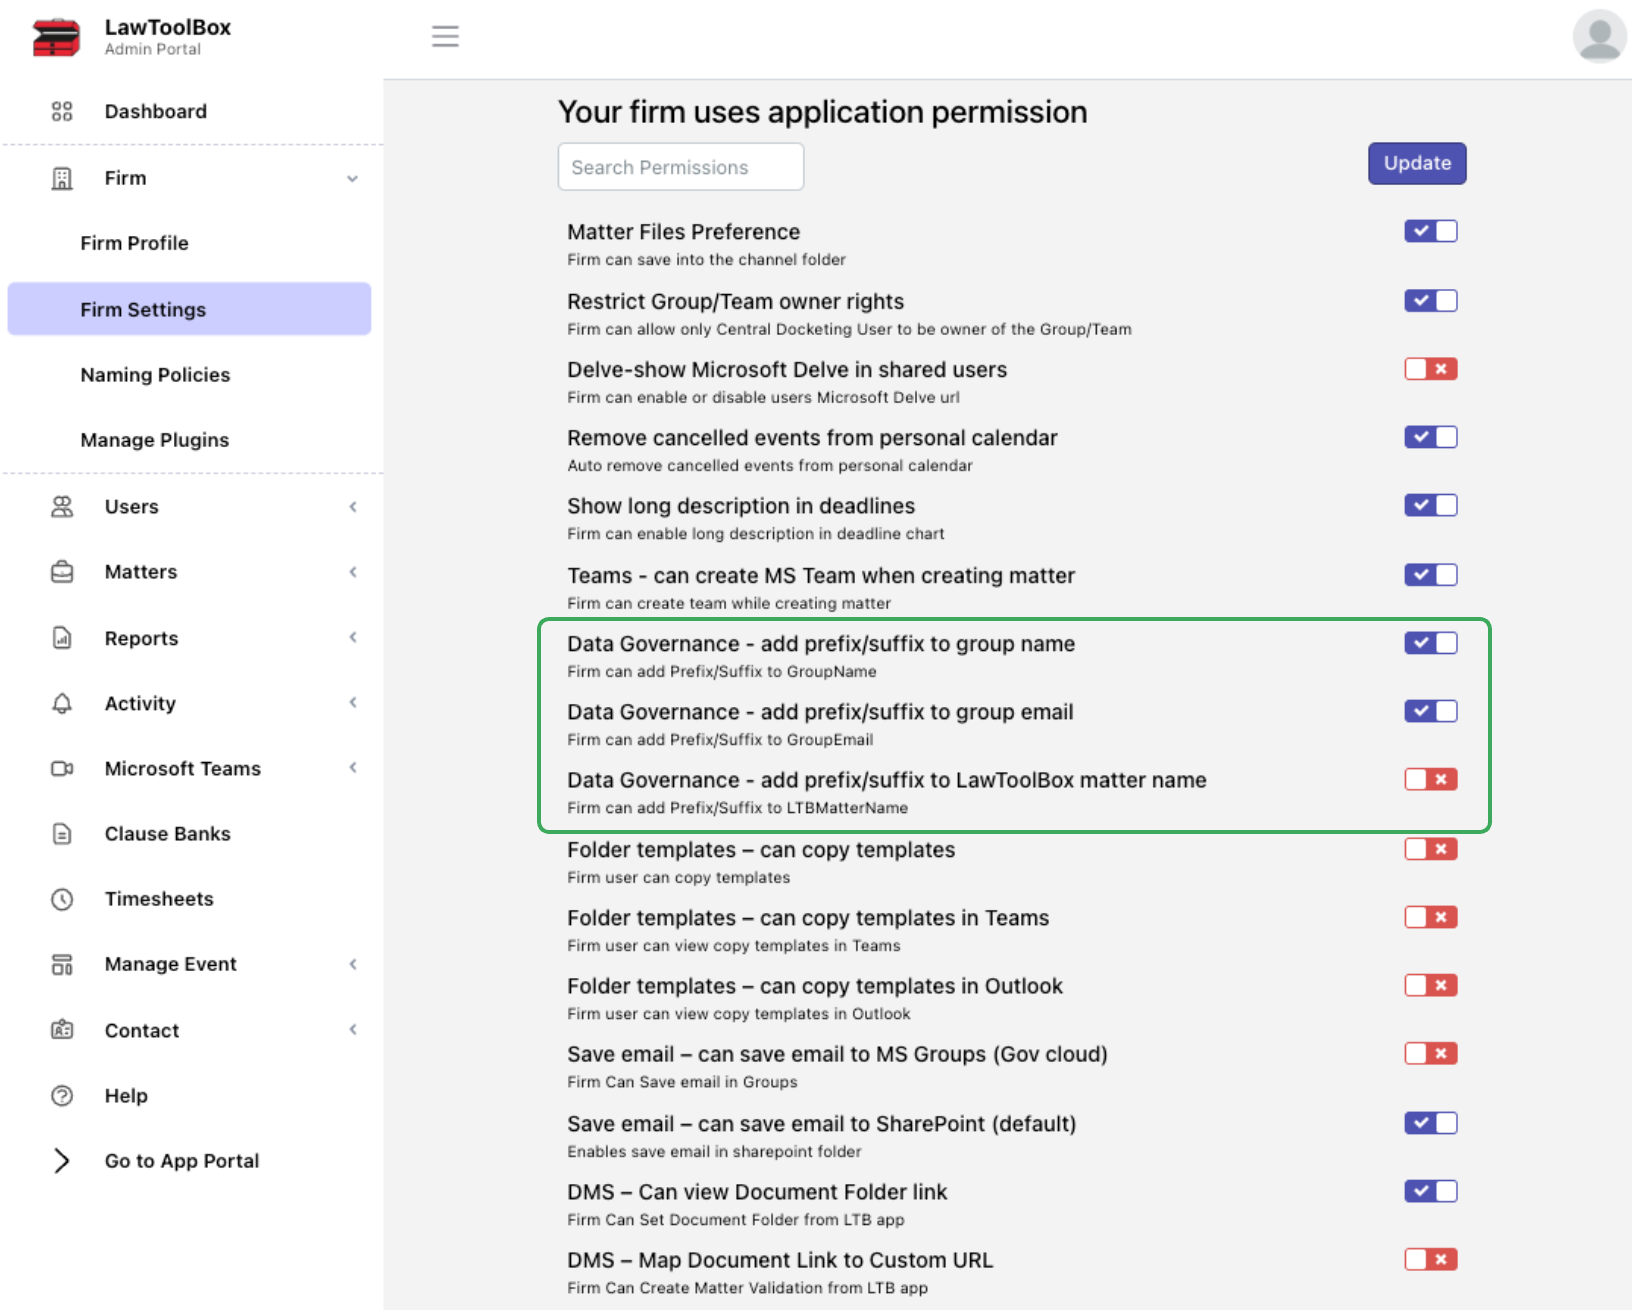Click 'Firm can save into the channel folder' text
The height and width of the screenshot is (1310, 1632).
click(x=706, y=260)
